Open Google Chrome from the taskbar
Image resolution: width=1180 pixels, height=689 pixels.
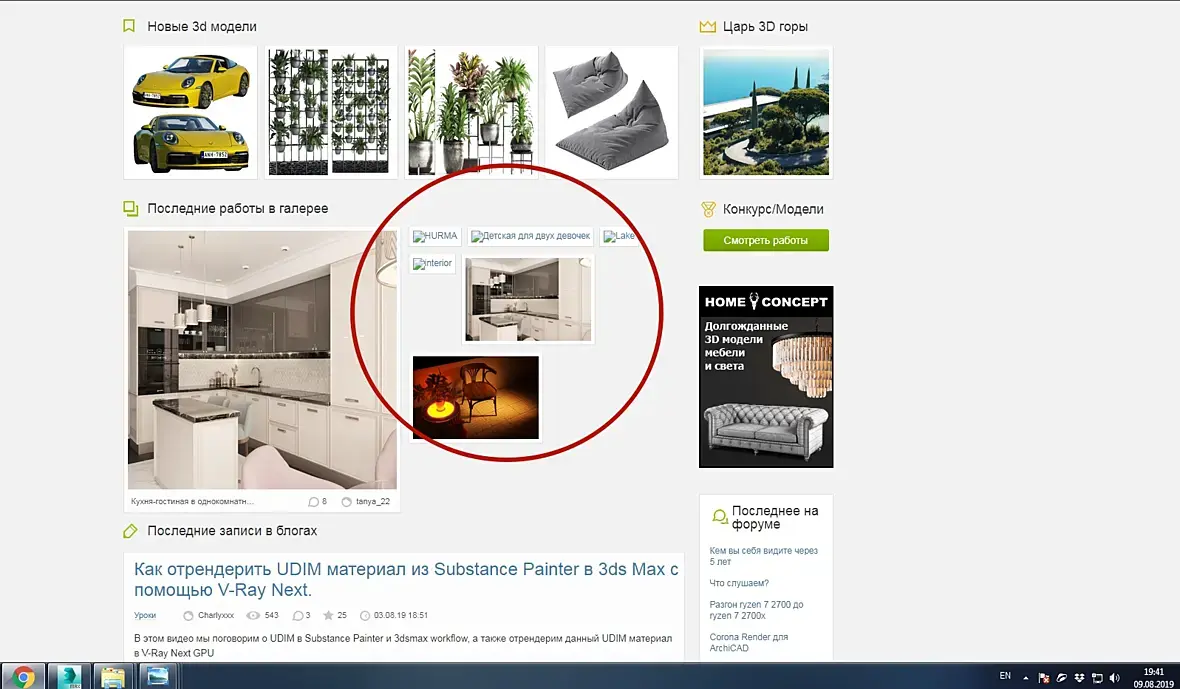coord(23,676)
